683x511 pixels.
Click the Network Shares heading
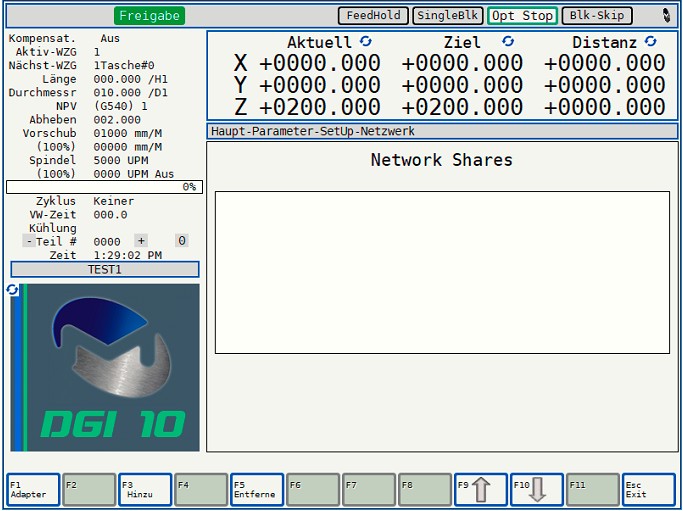442,160
